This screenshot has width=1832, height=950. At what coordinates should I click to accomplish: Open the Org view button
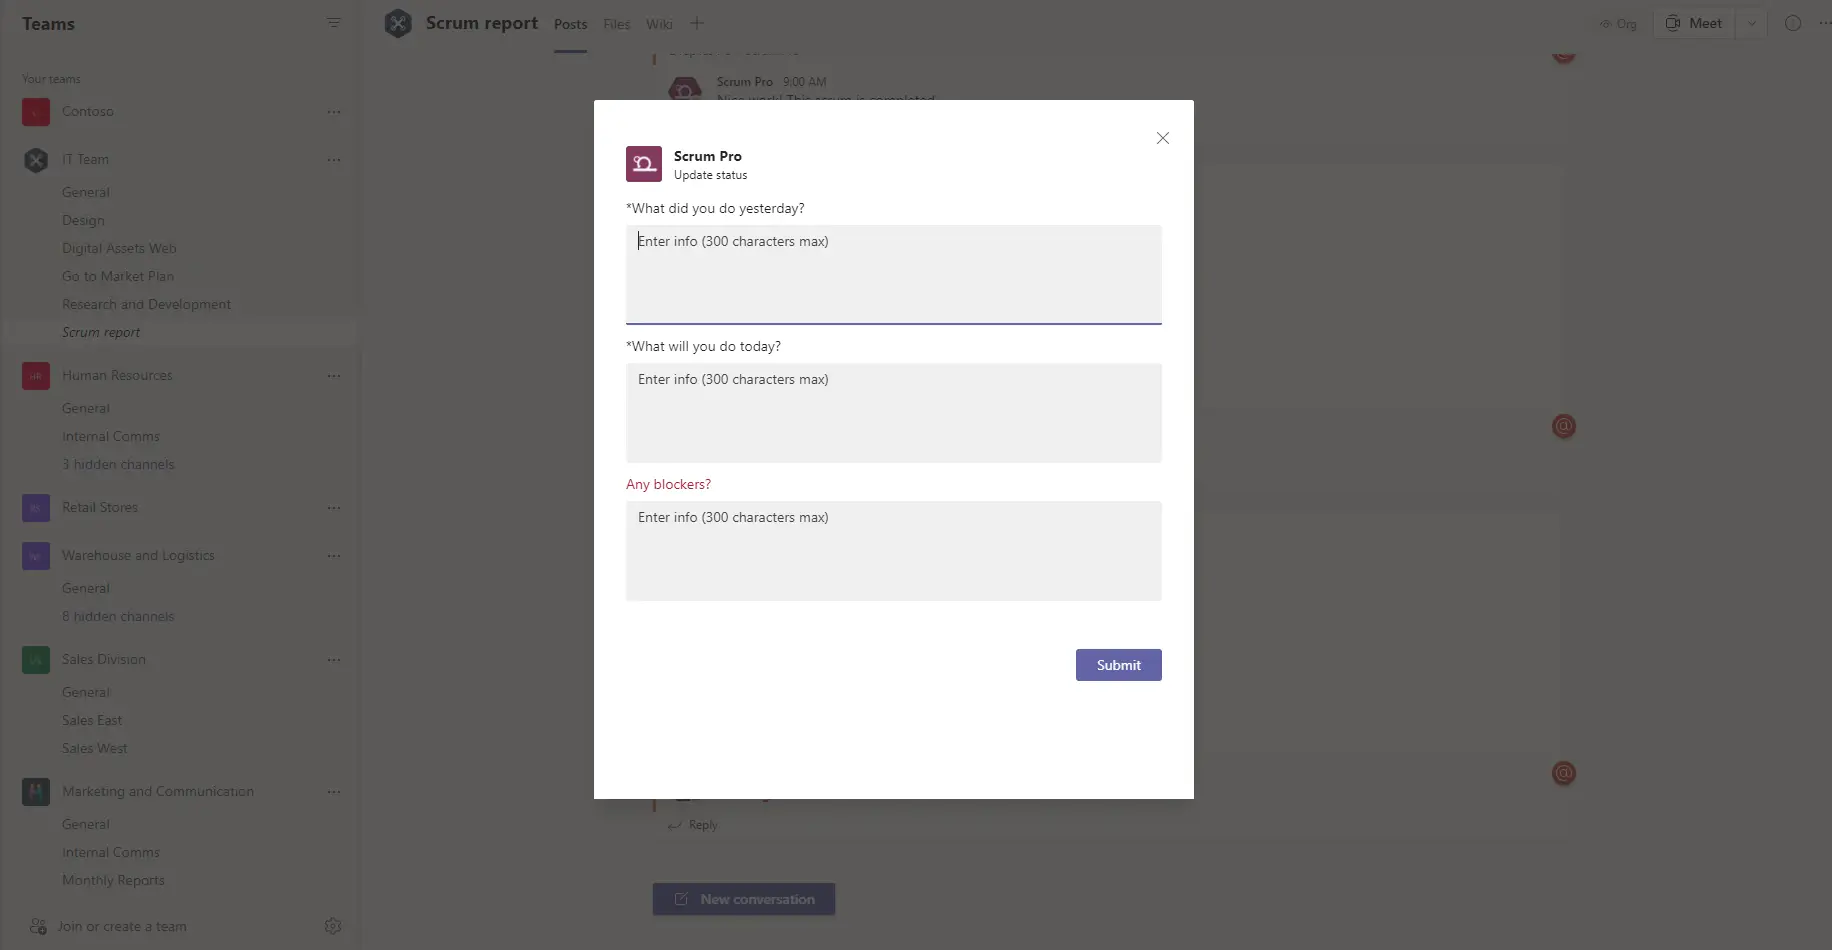tap(1618, 24)
